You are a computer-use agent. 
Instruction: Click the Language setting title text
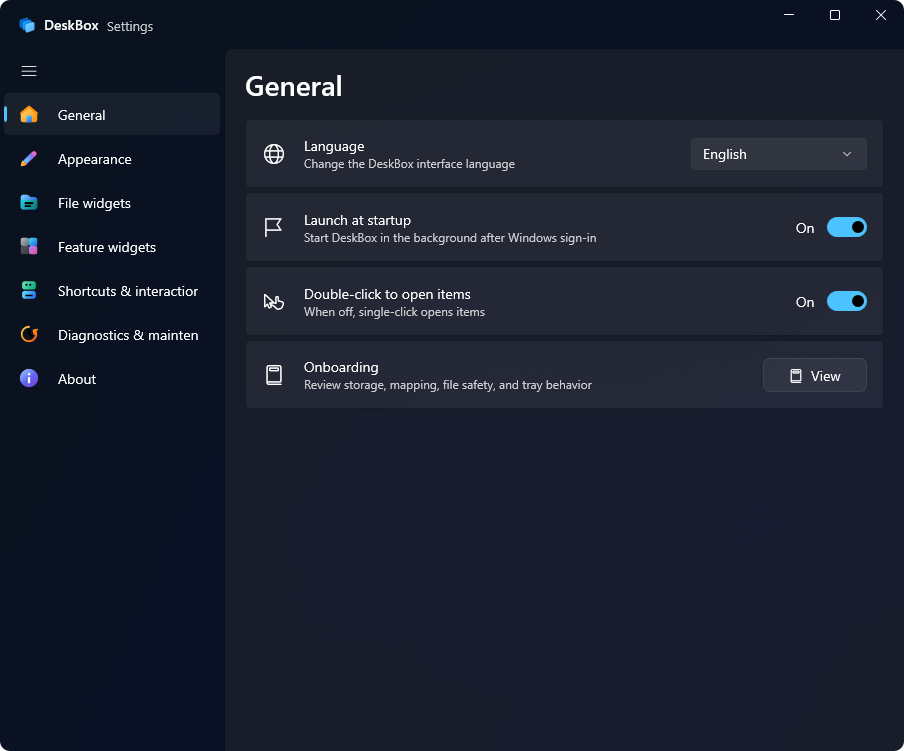click(334, 146)
